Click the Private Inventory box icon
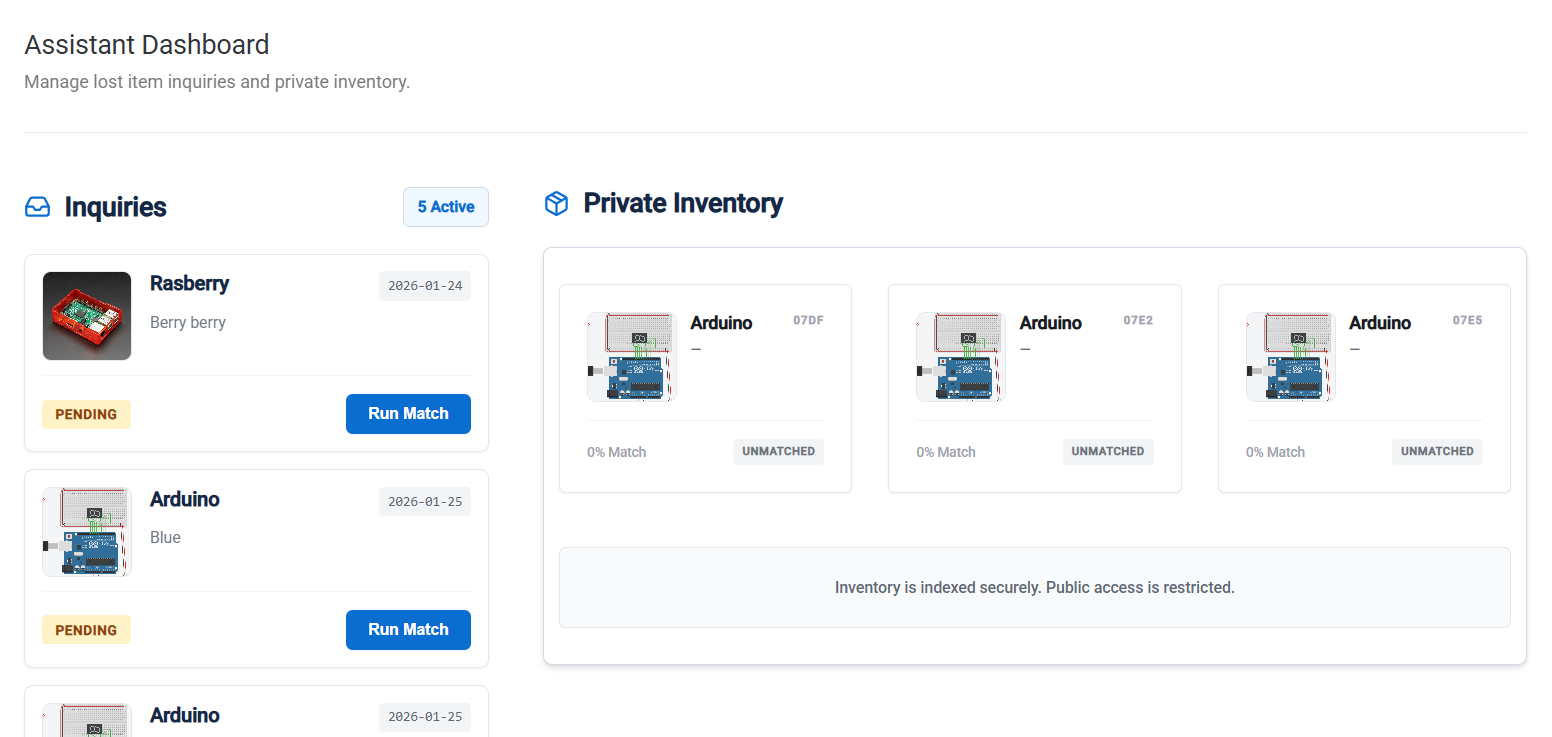1552x737 pixels. (x=556, y=203)
